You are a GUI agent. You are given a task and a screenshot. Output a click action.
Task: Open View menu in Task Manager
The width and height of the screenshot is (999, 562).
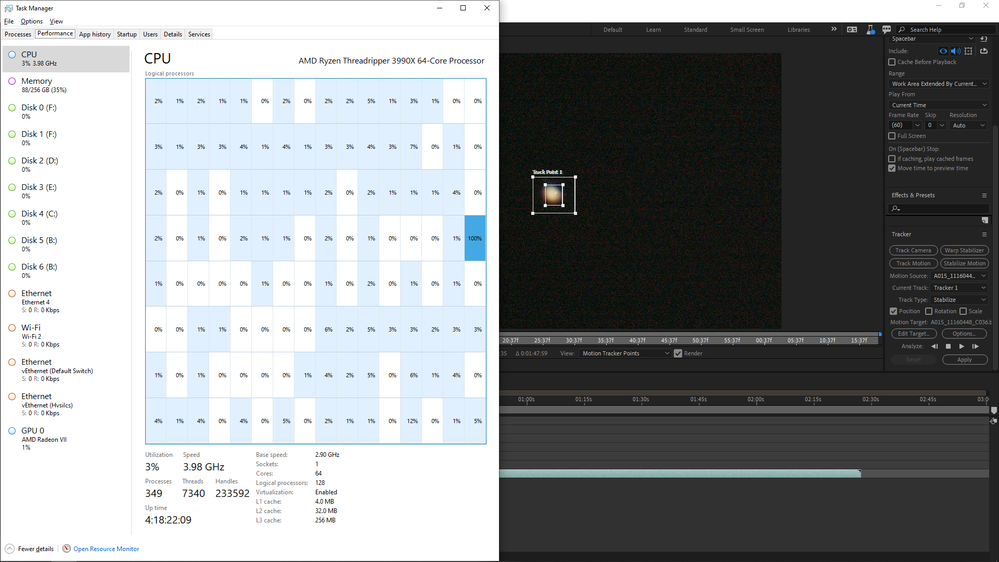(x=56, y=21)
